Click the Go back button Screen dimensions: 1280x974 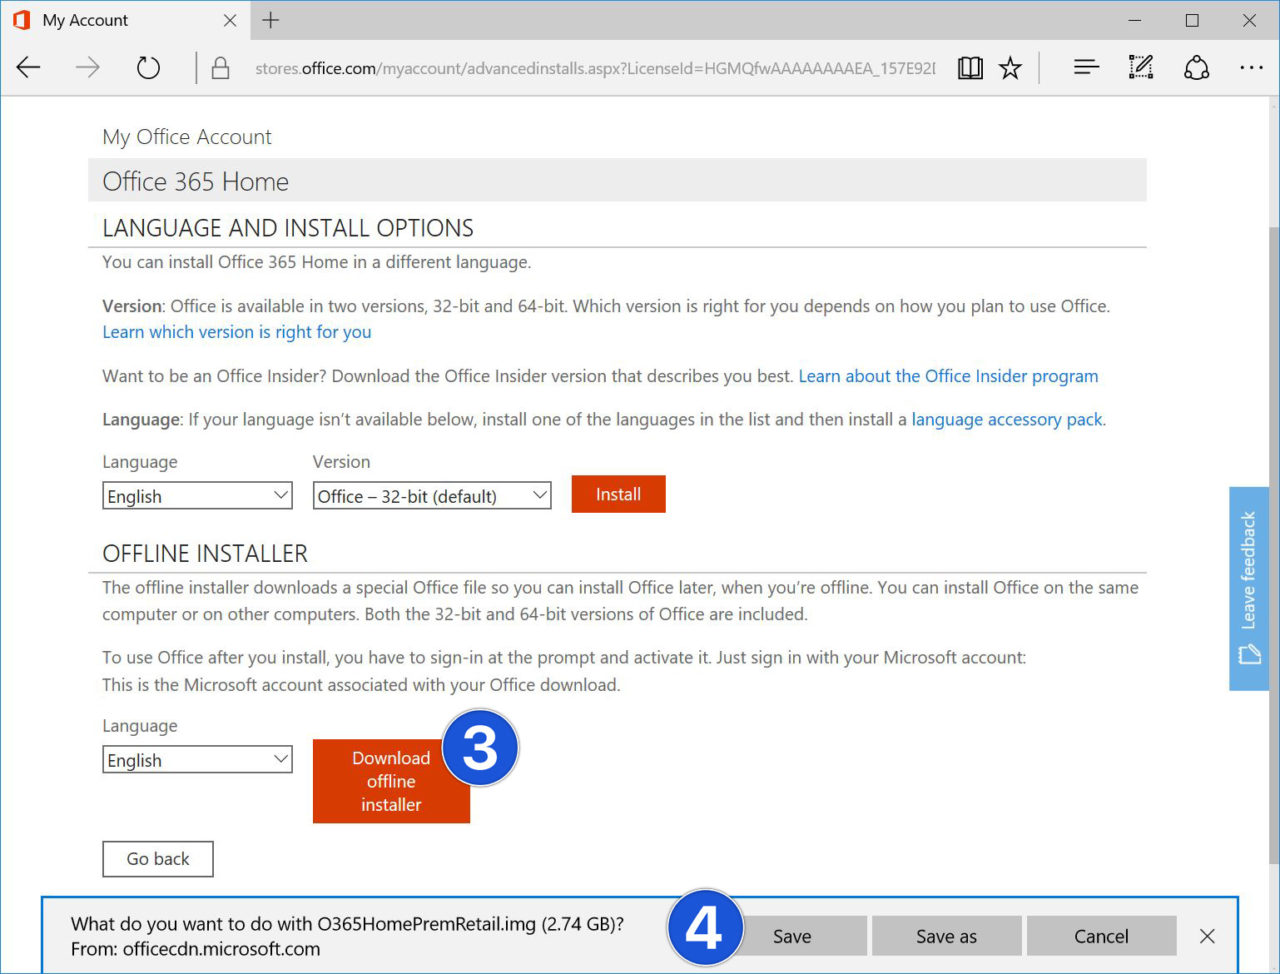[x=158, y=859]
